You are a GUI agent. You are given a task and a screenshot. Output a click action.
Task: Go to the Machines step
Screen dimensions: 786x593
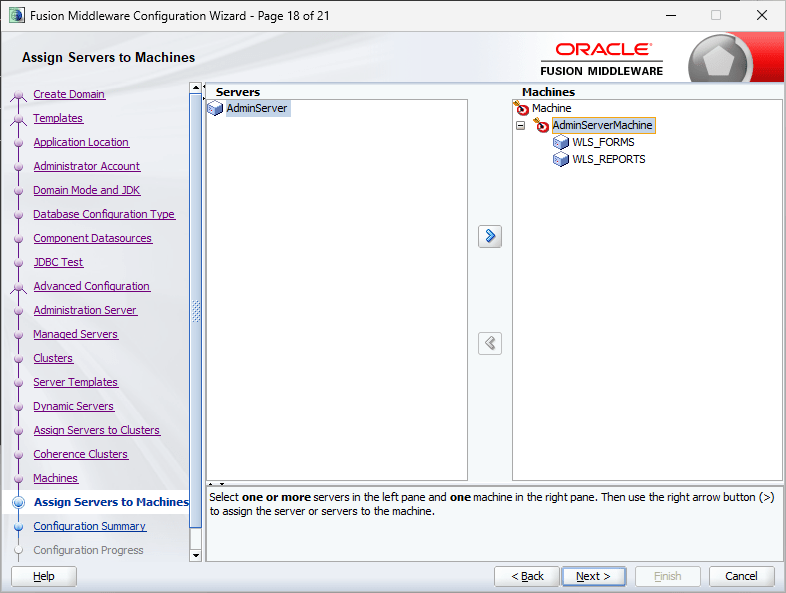click(56, 479)
